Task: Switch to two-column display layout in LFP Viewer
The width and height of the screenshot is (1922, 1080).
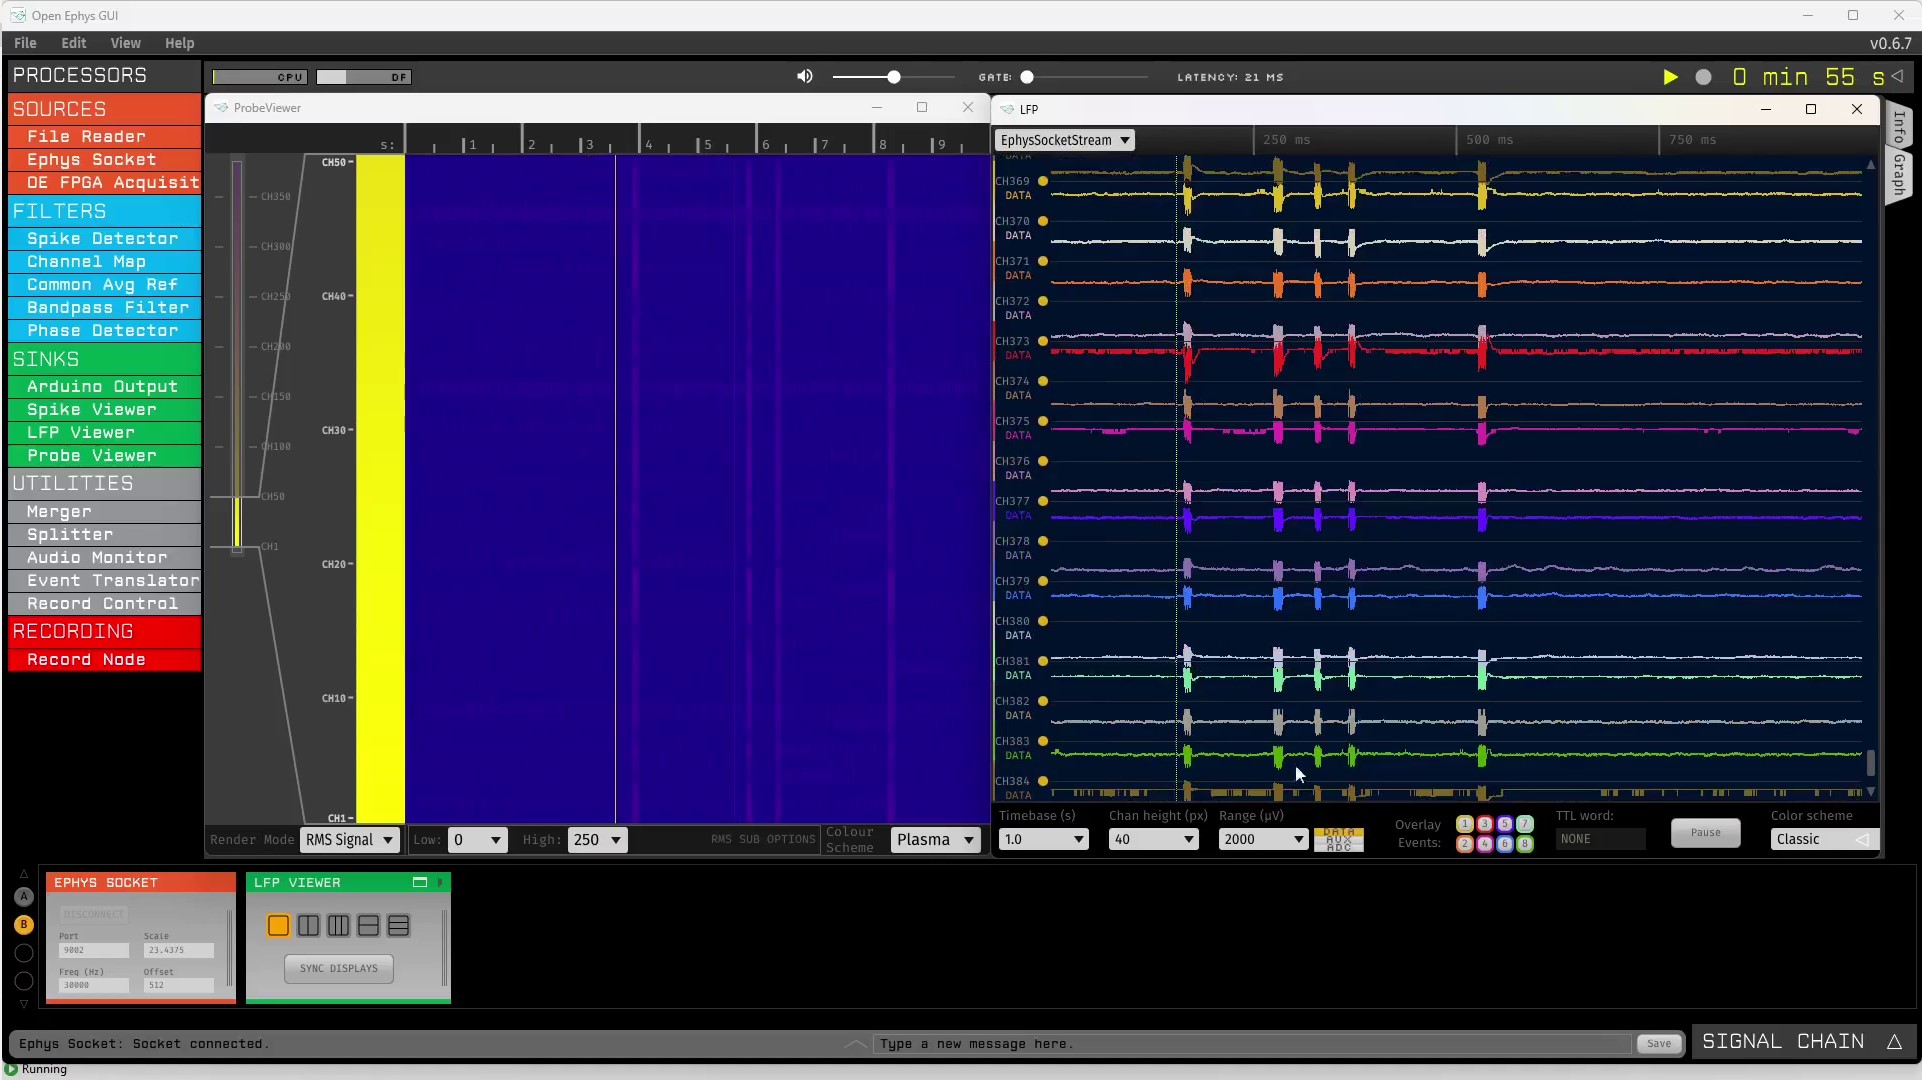Action: [308, 925]
